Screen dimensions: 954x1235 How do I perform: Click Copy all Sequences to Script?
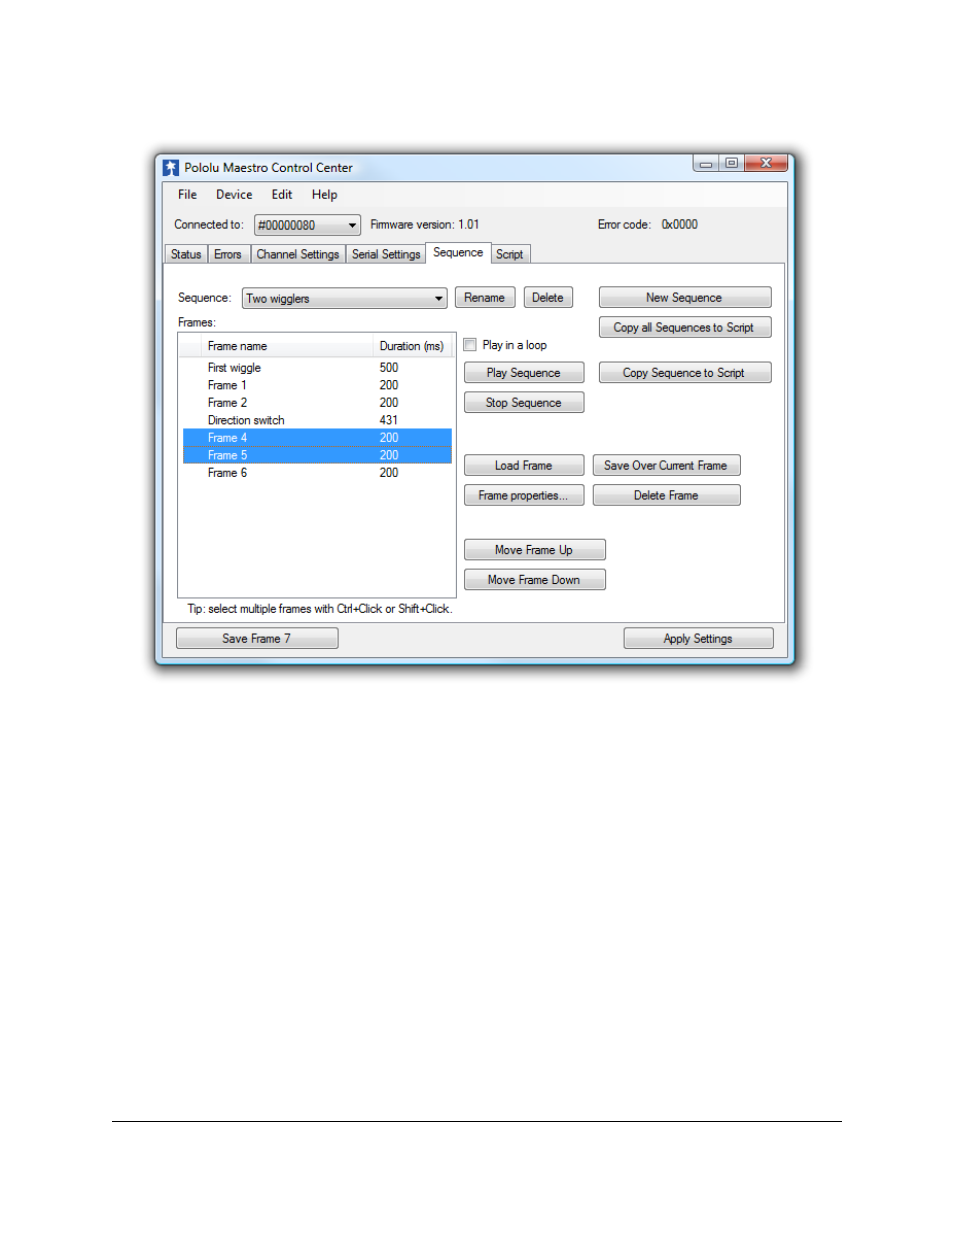click(684, 328)
